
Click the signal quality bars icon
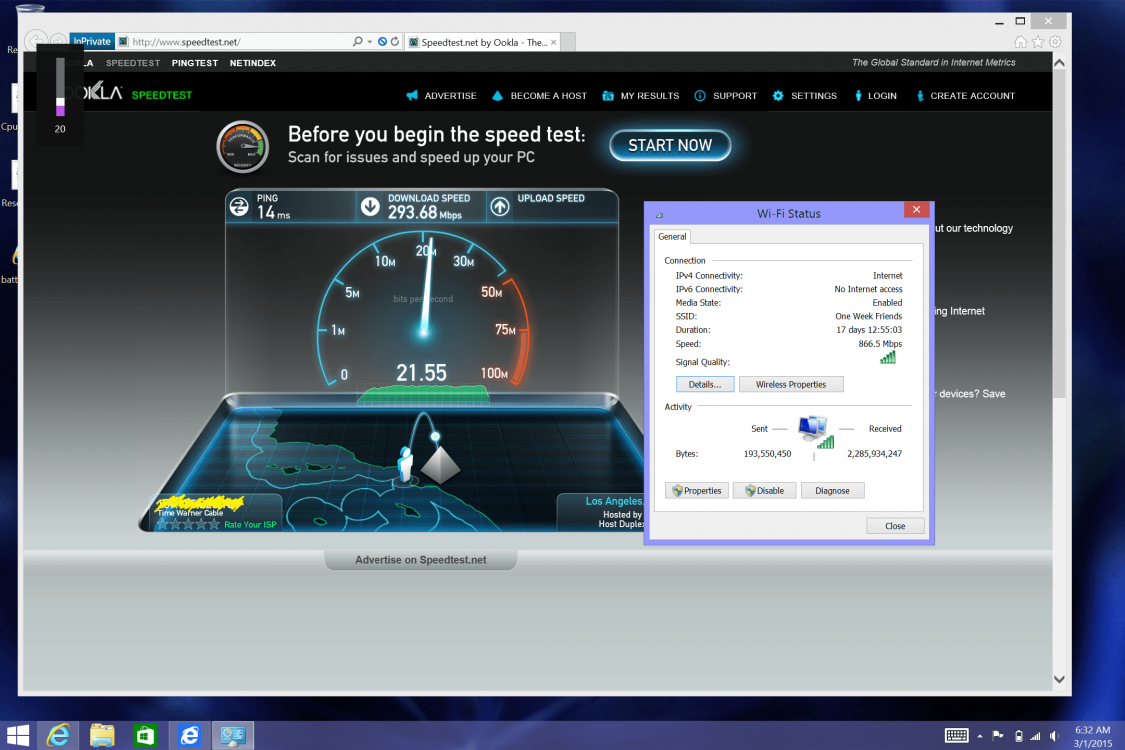[x=888, y=358]
